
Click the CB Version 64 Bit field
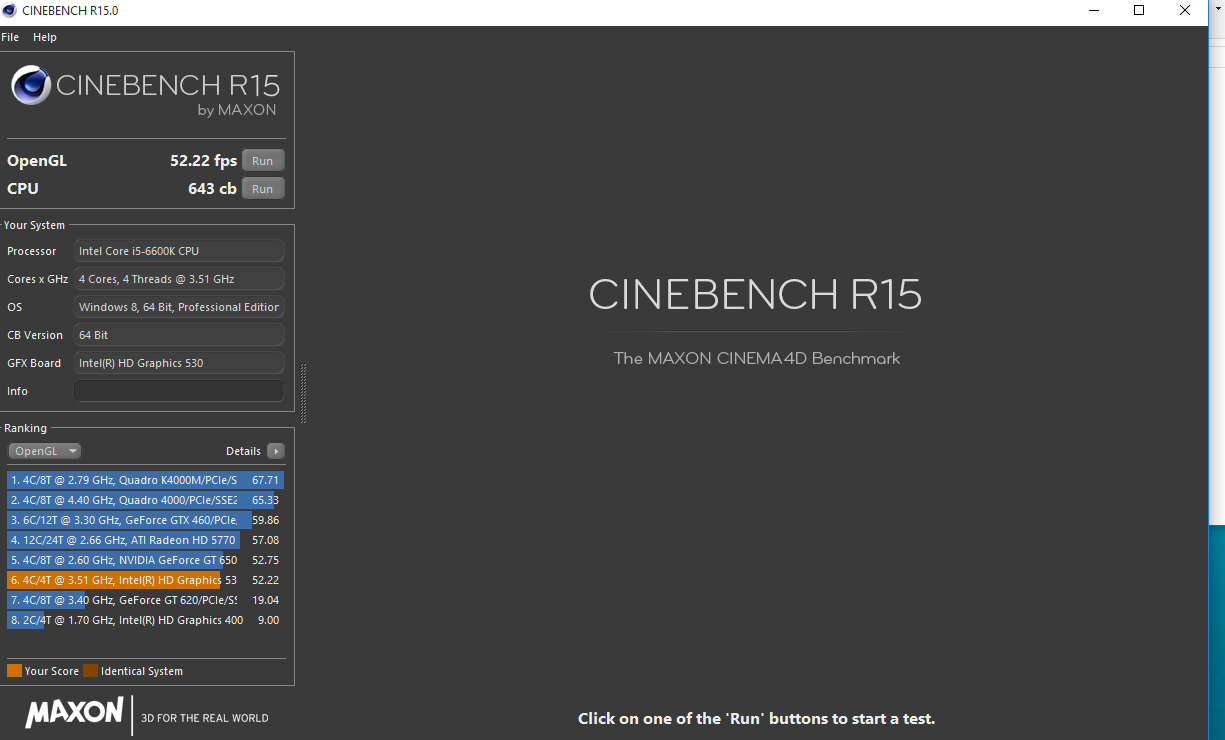(179, 335)
